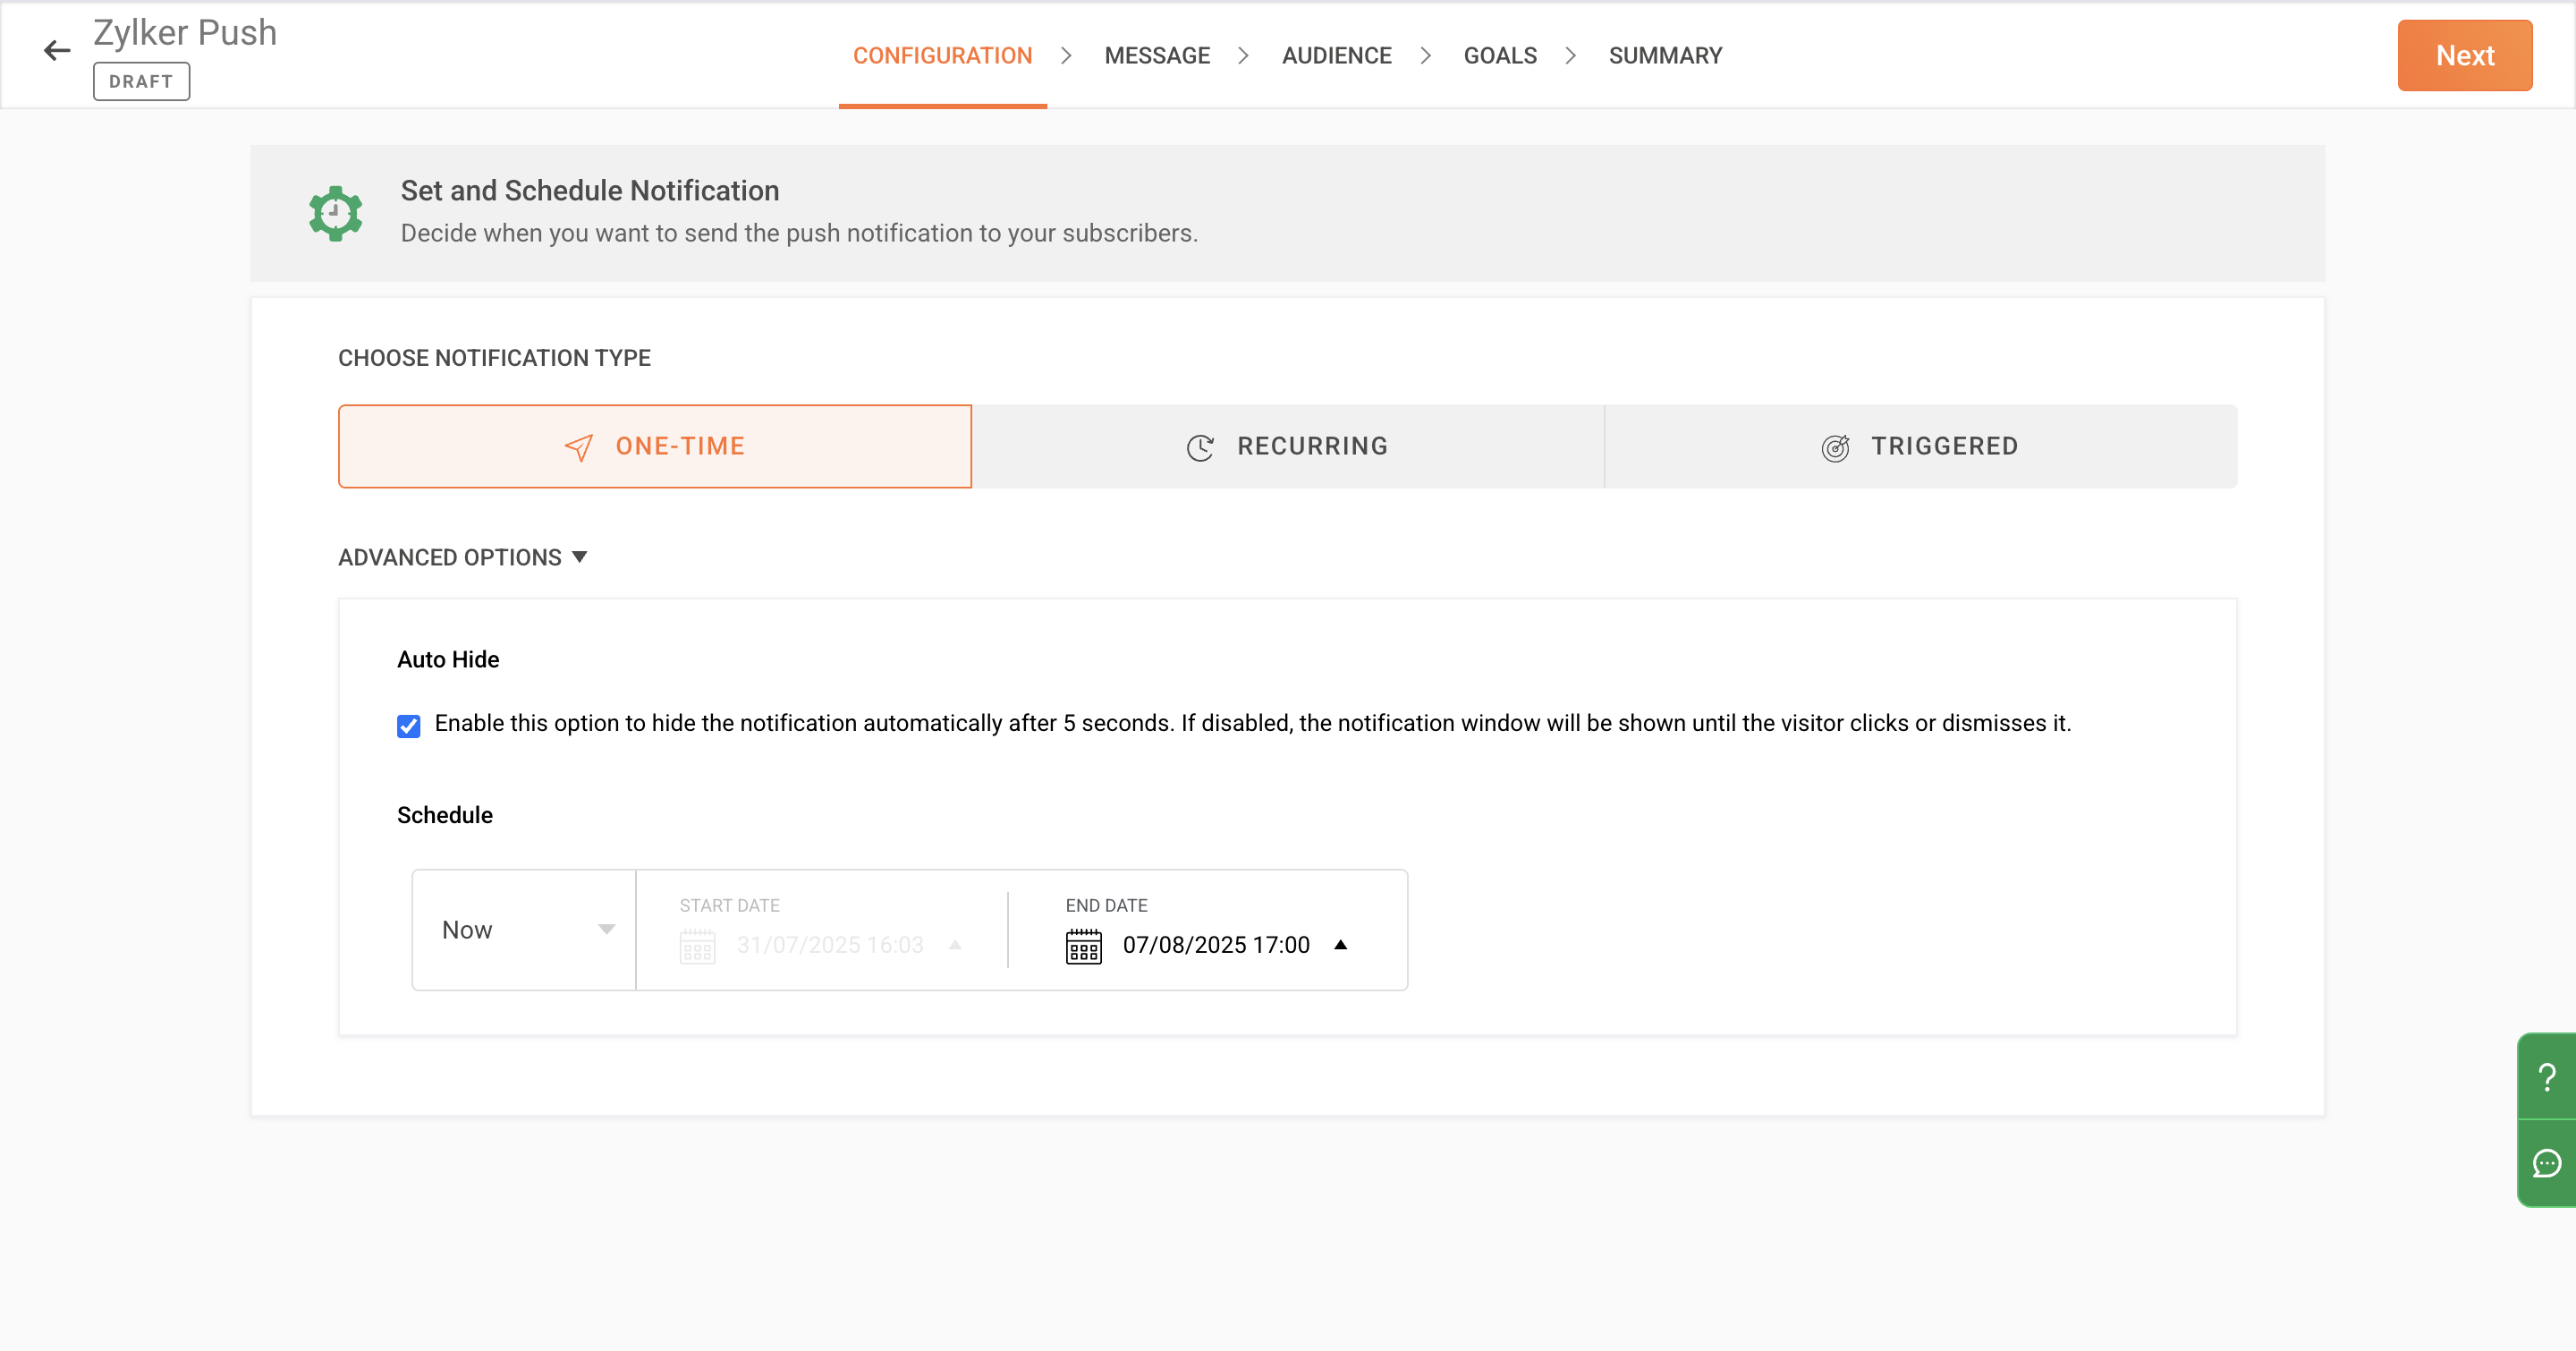Expand the End Date picker arrow
This screenshot has height=1351, width=2576.
(x=1340, y=945)
